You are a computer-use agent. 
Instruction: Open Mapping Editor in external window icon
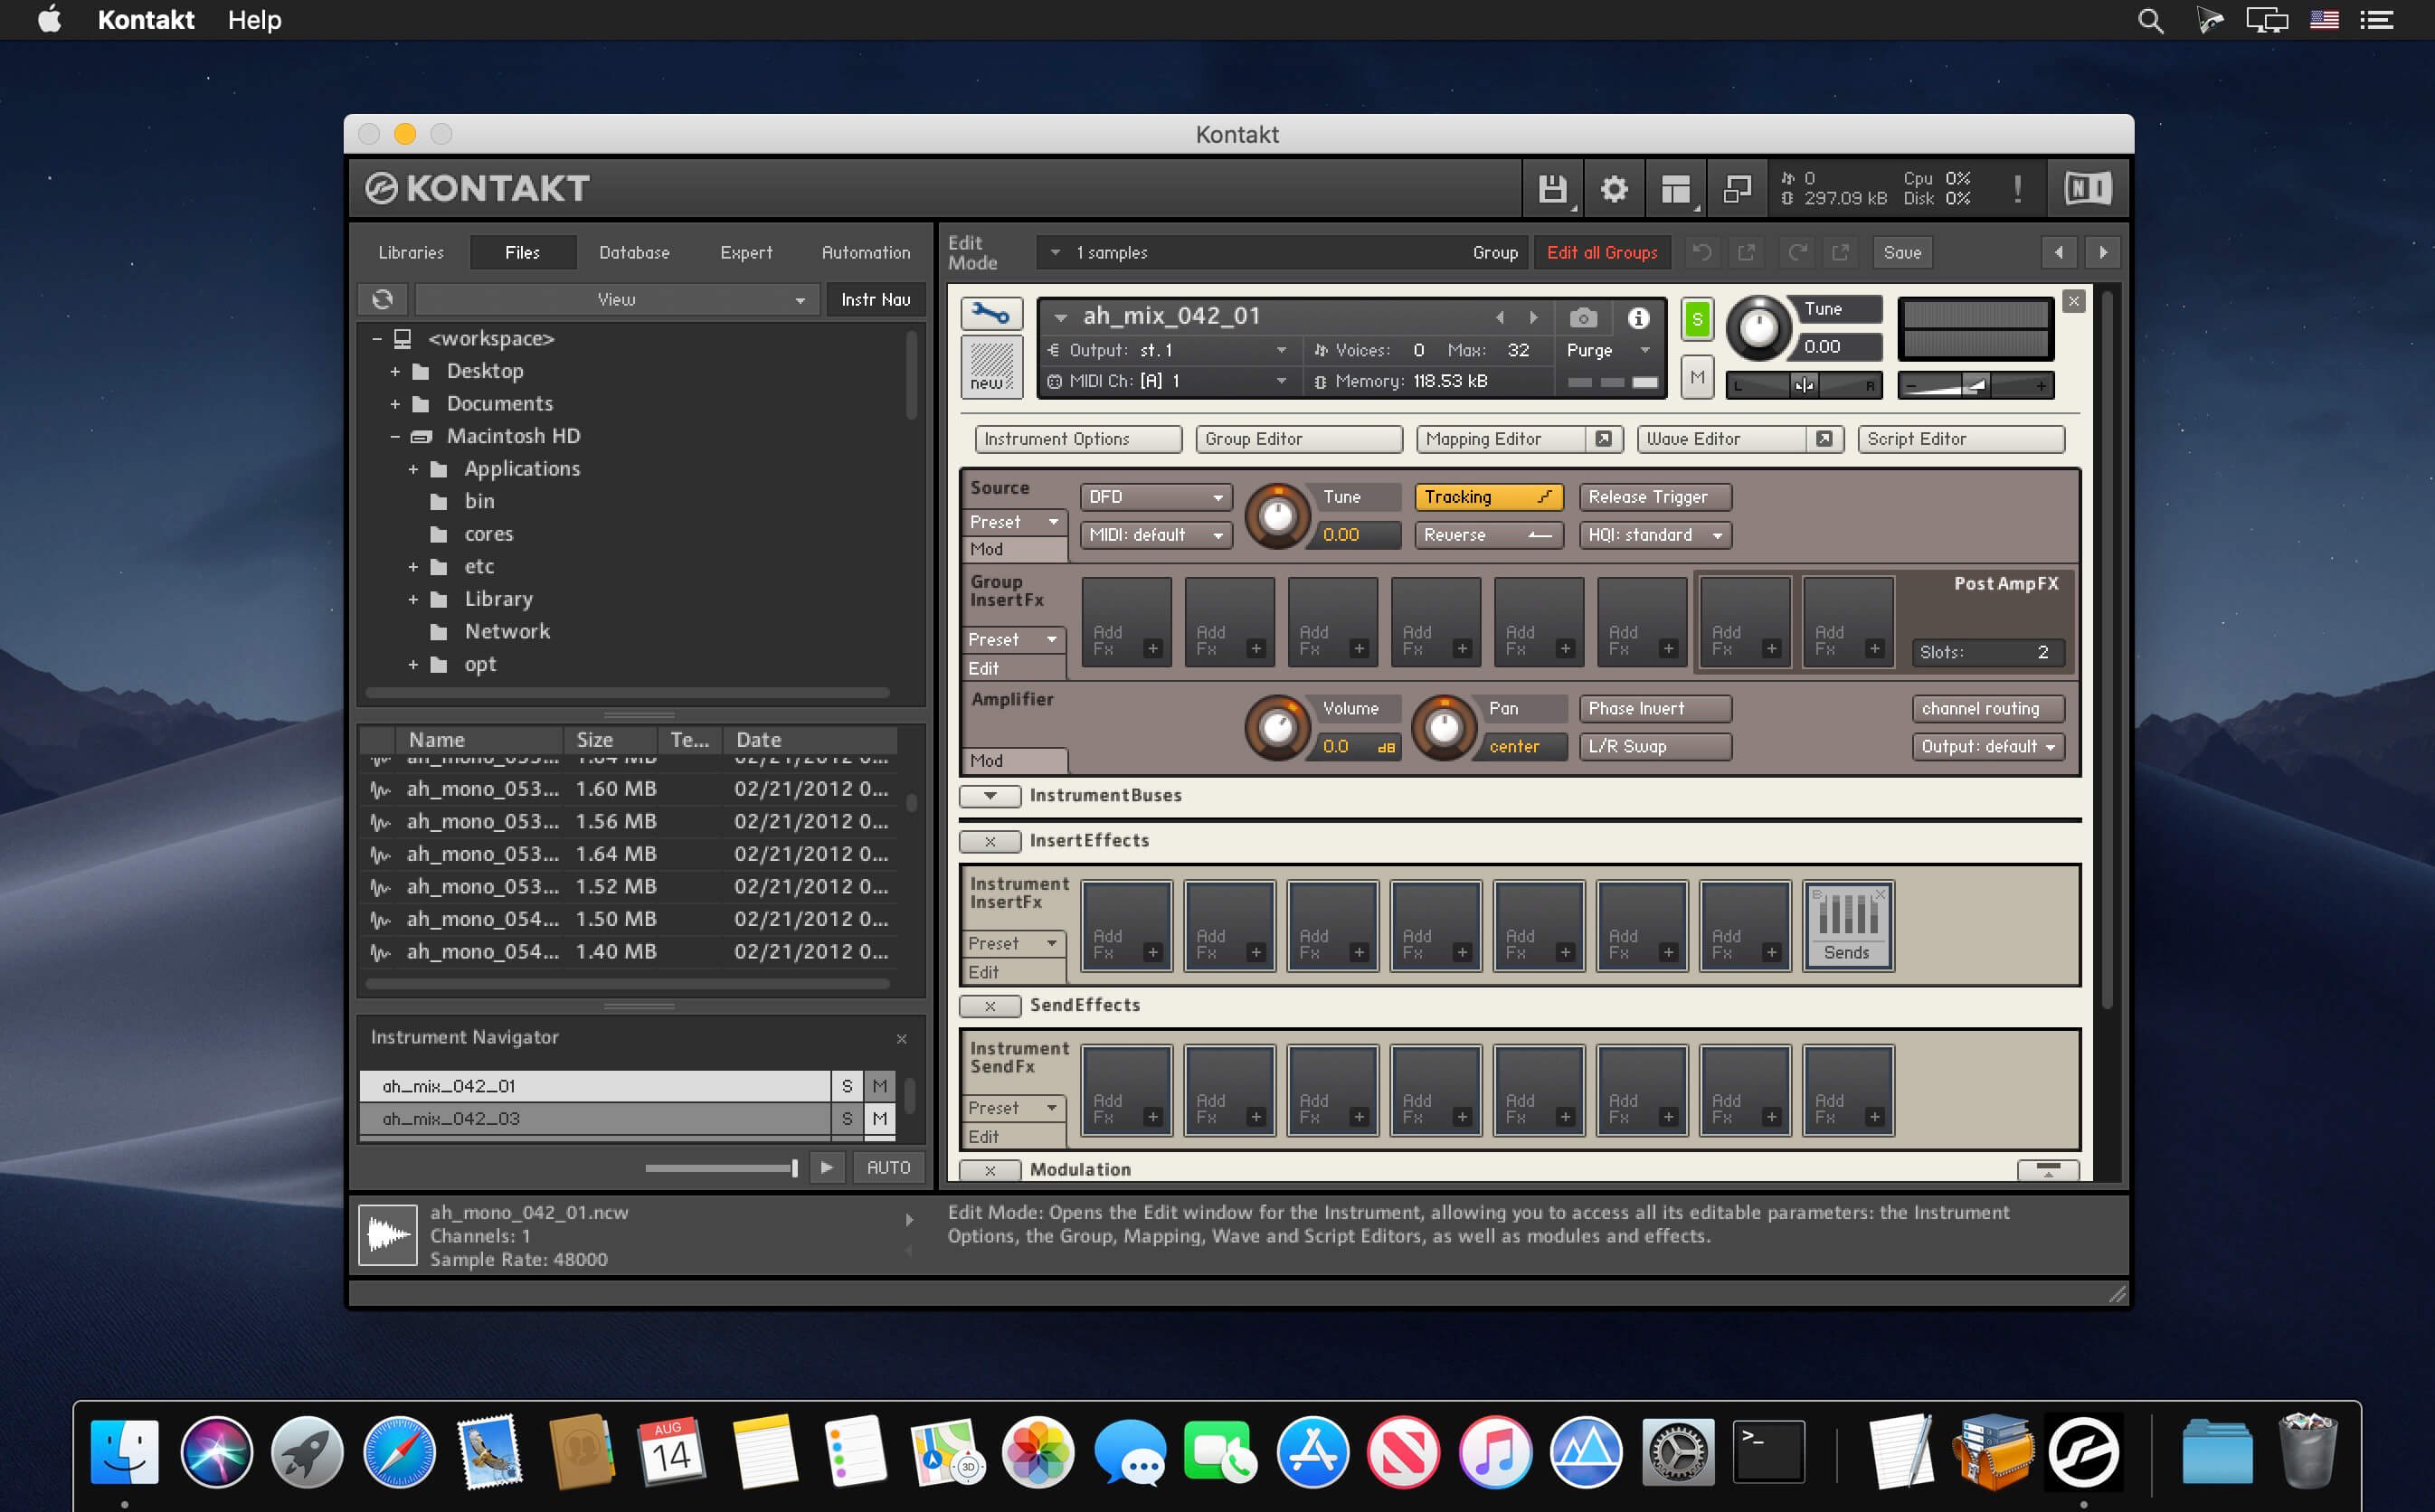pyautogui.click(x=1603, y=439)
